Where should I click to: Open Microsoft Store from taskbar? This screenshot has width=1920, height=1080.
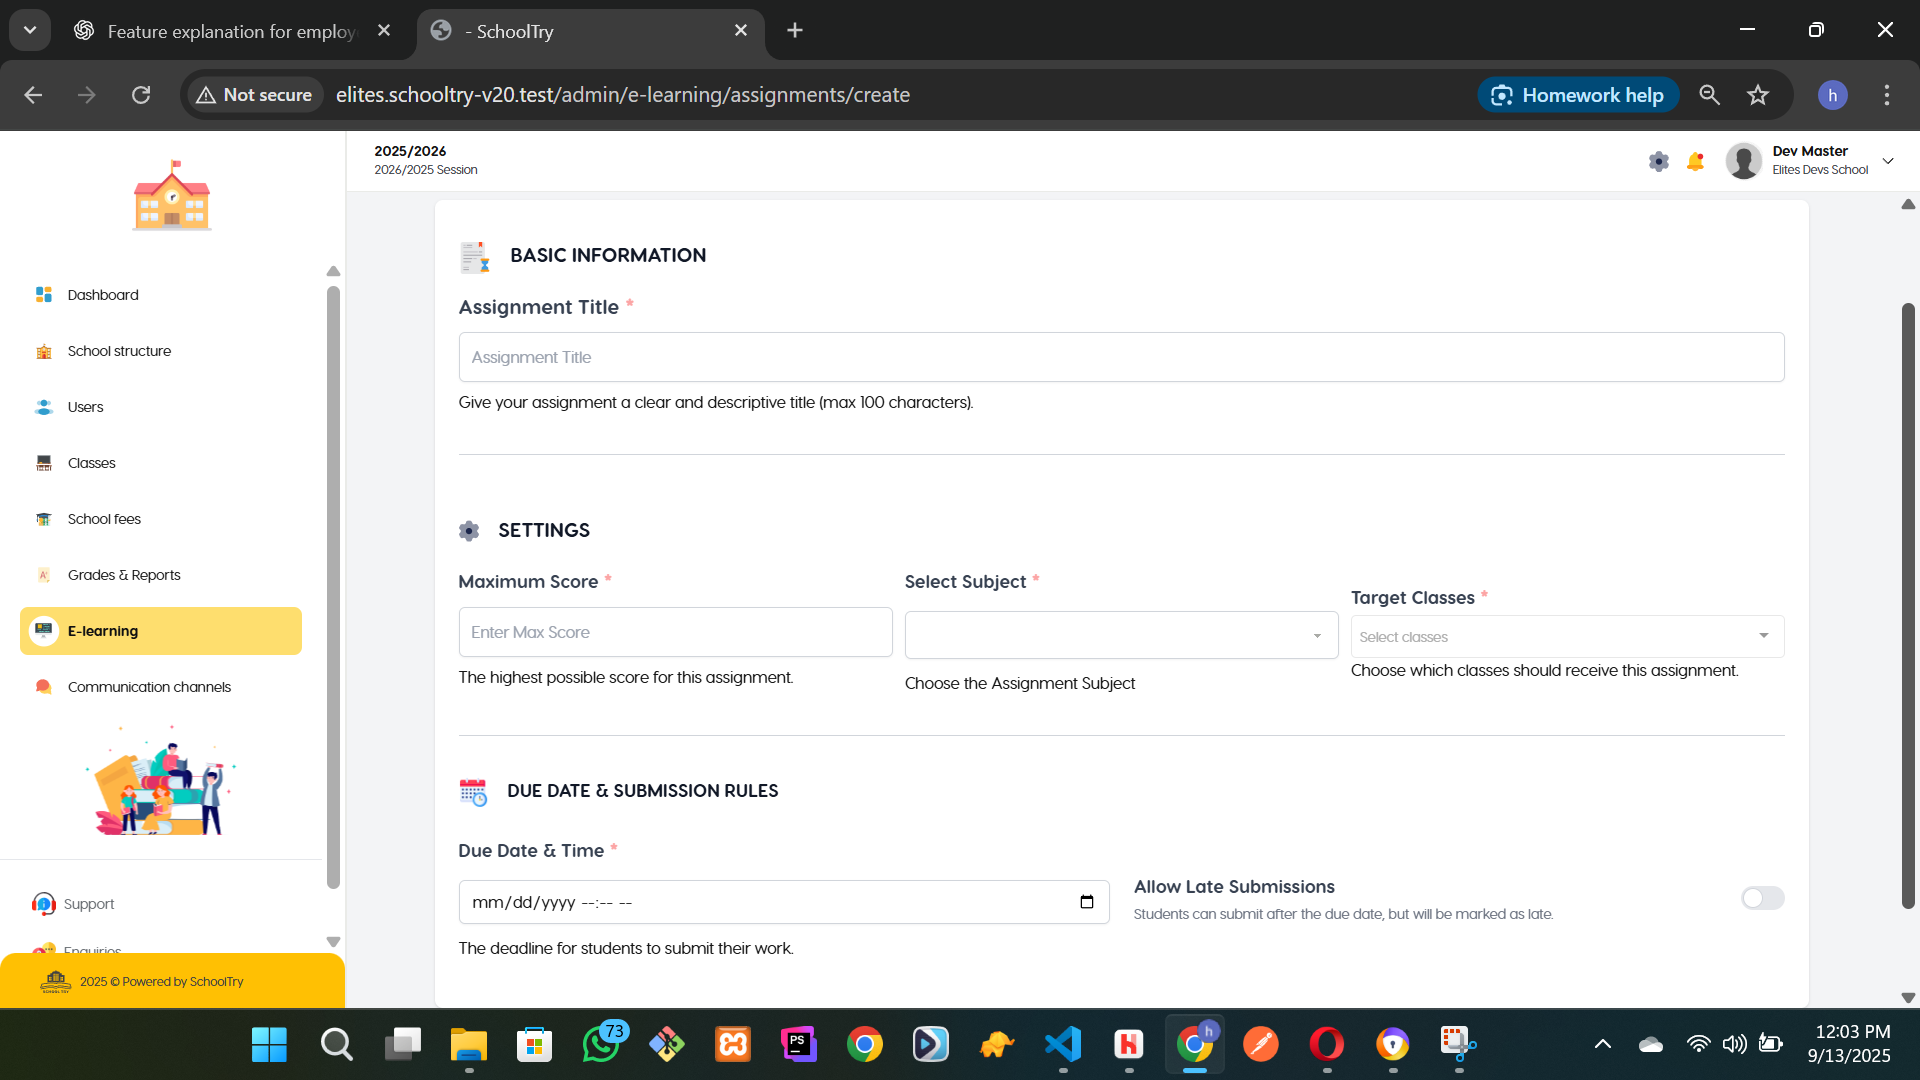click(534, 1044)
